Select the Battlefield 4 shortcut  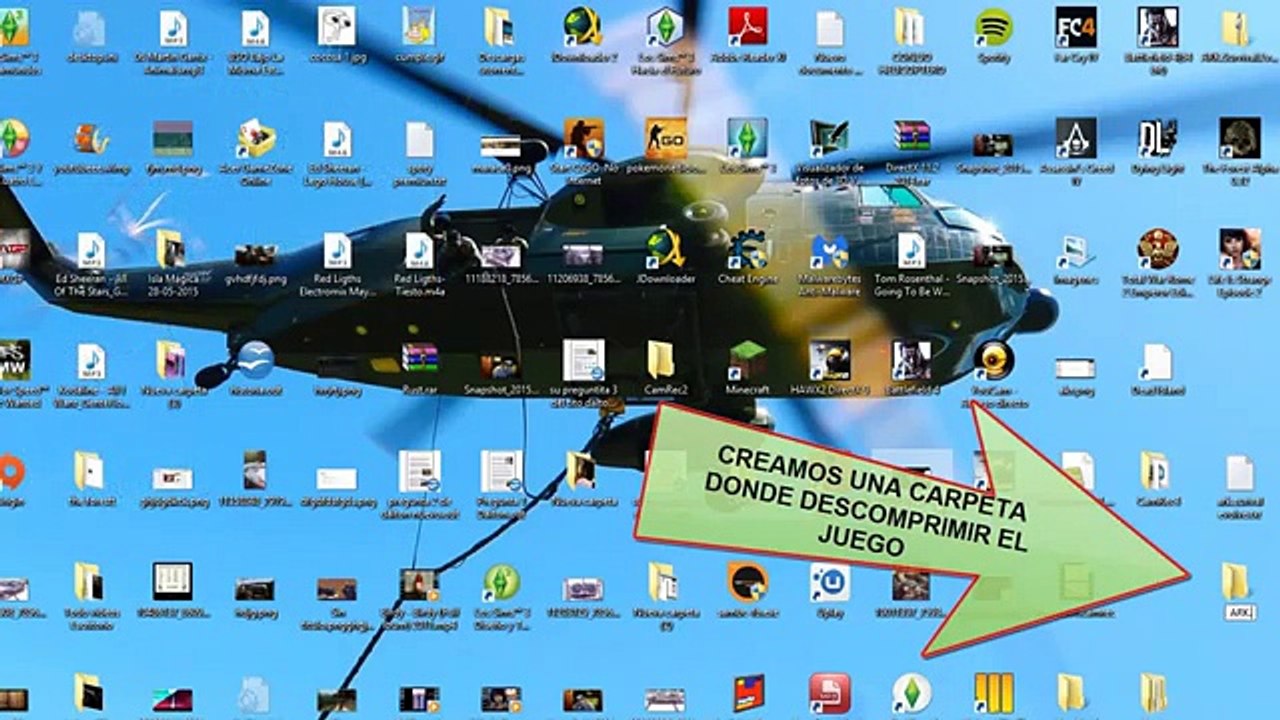click(911, 360)
